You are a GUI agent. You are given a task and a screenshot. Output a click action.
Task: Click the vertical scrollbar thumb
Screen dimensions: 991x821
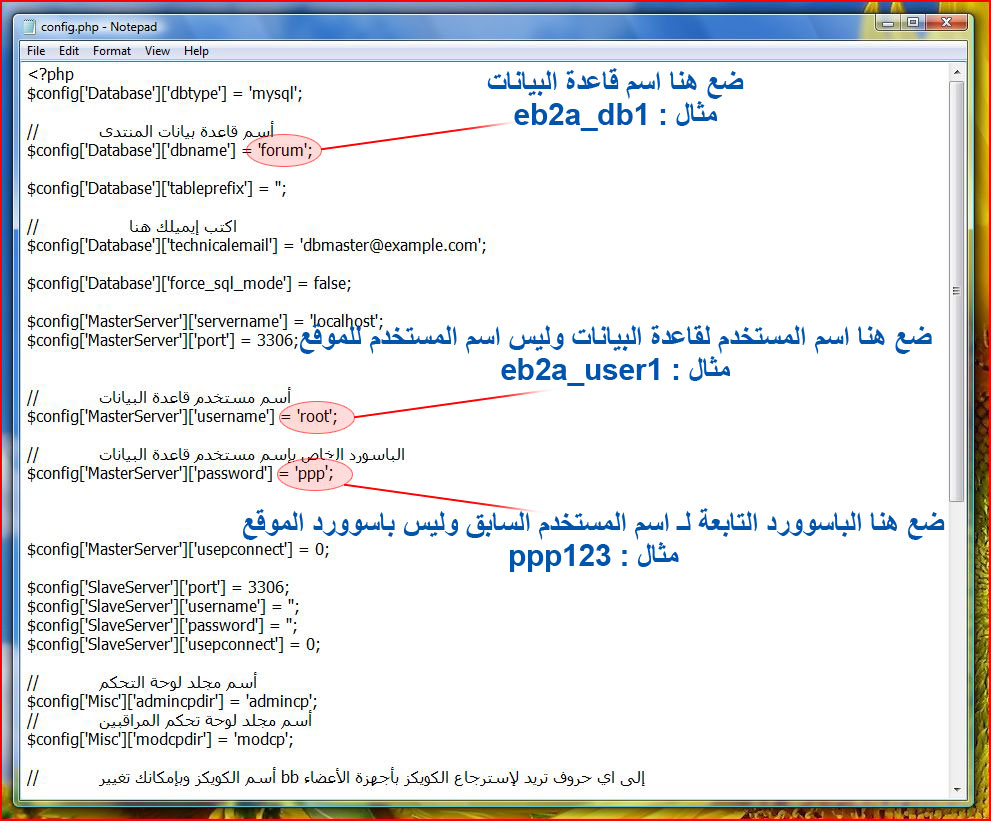957,290
